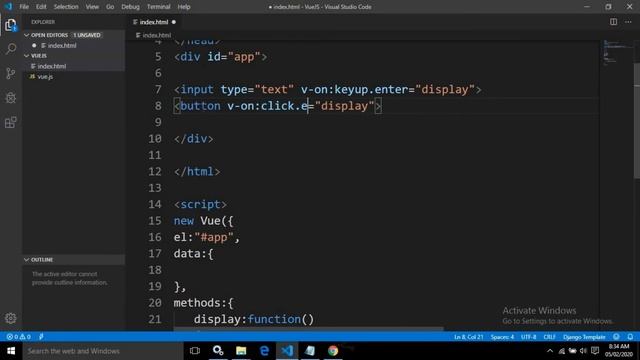Open Task View on the taskbar

tap(195, 351)
